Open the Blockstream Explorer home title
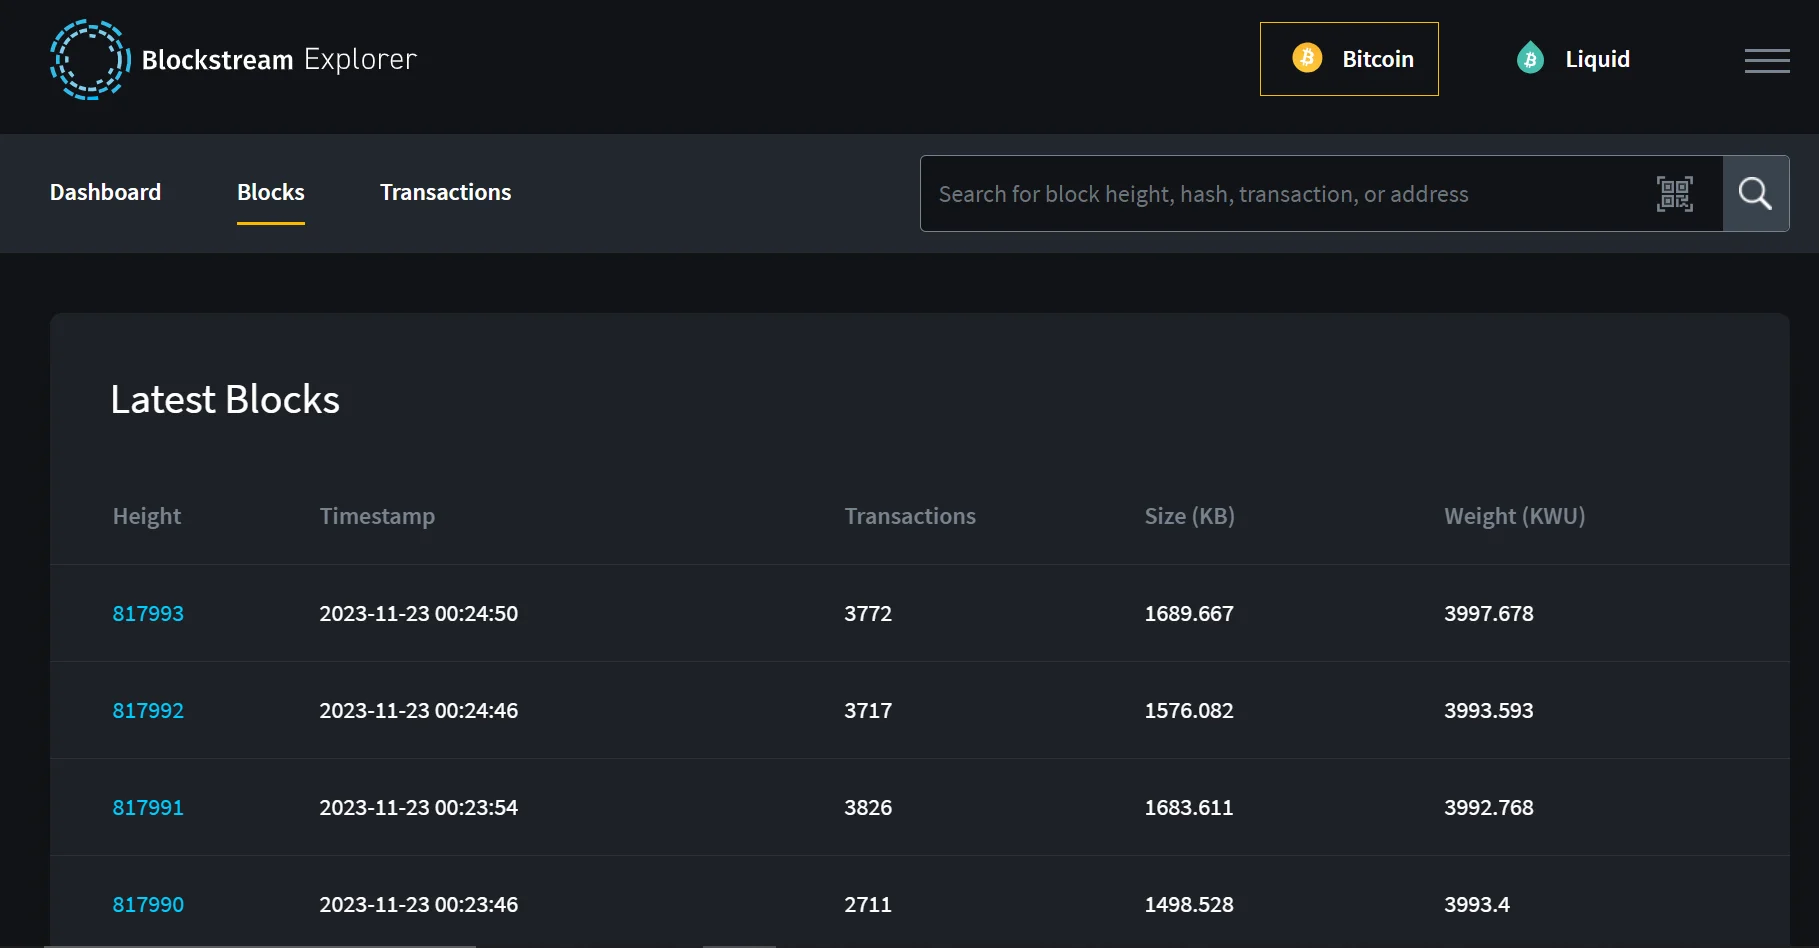Screen dimensions: 1819x948 [279, 60]
